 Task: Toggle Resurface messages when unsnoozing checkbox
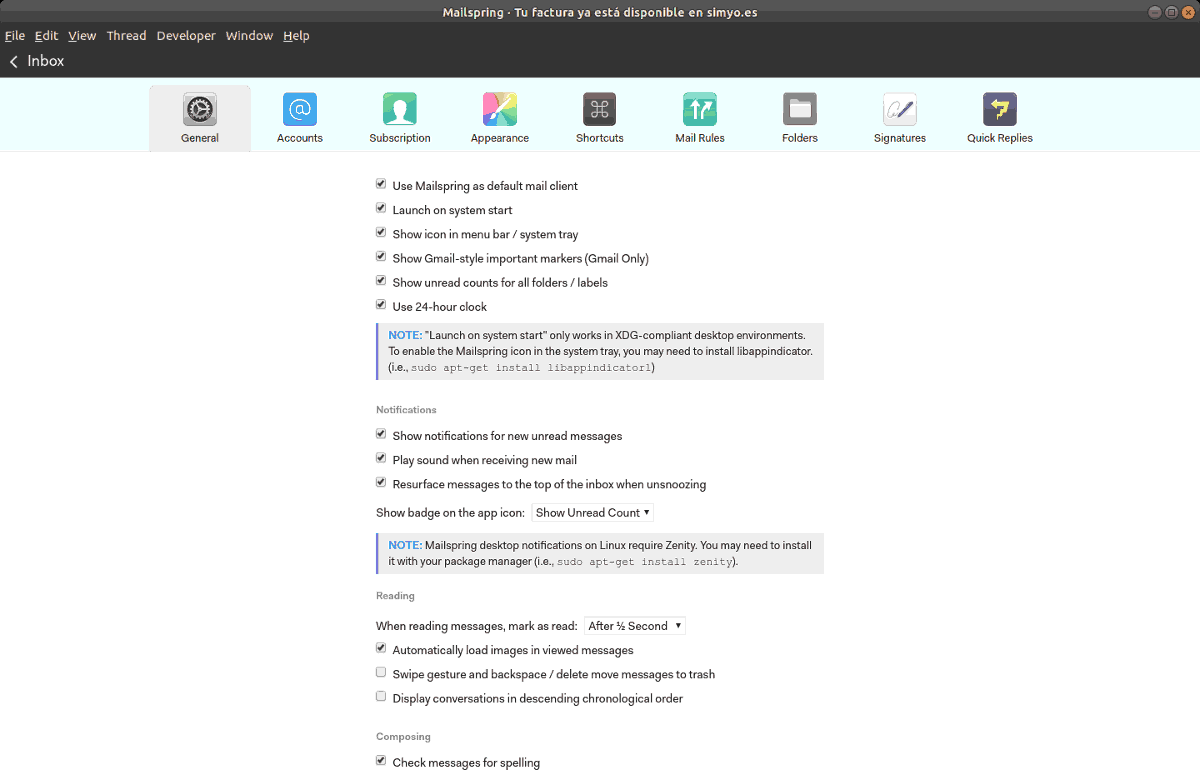point(381,482)
